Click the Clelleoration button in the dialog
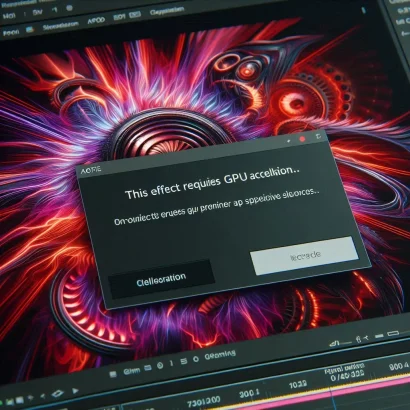The width and height of the screenshot is (410, 410). pos(161,279)
